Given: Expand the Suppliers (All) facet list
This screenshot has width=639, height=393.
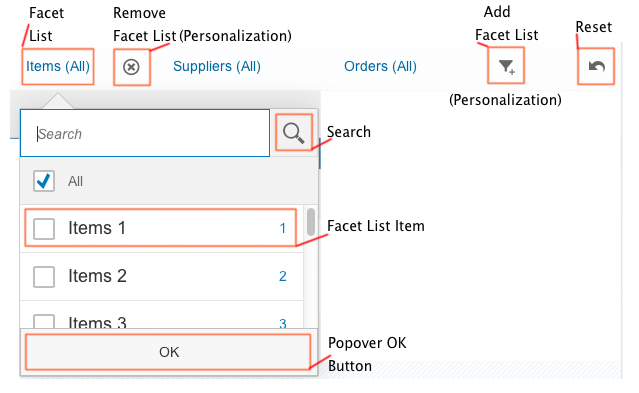Looking at the screenshot, I should pos(217,66).
